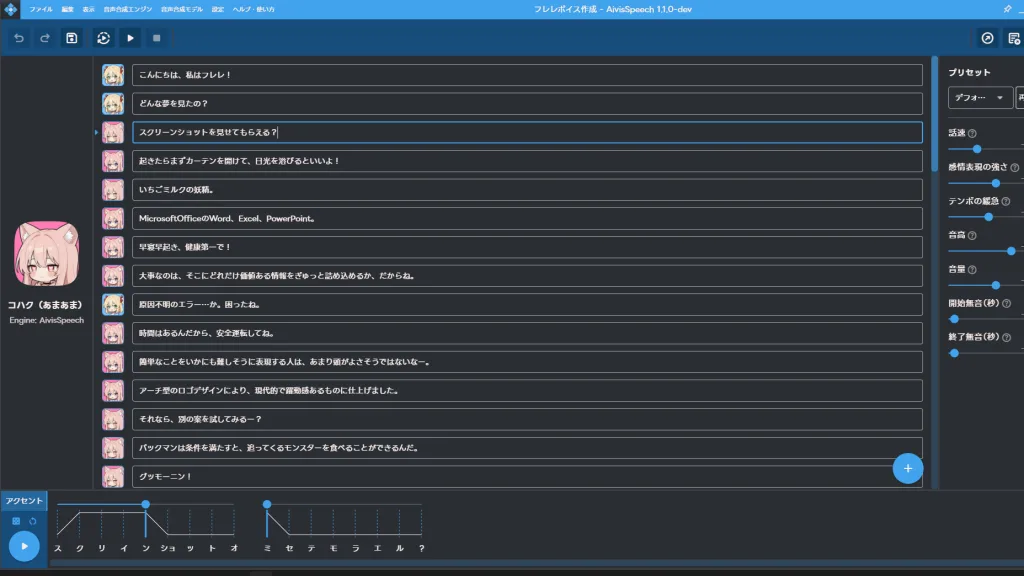Image resolution: width=1024 pixels, height=576 pixels.
Task: Click the large コハク（あまあま） character portrait
Action: (x=46, y=254)
